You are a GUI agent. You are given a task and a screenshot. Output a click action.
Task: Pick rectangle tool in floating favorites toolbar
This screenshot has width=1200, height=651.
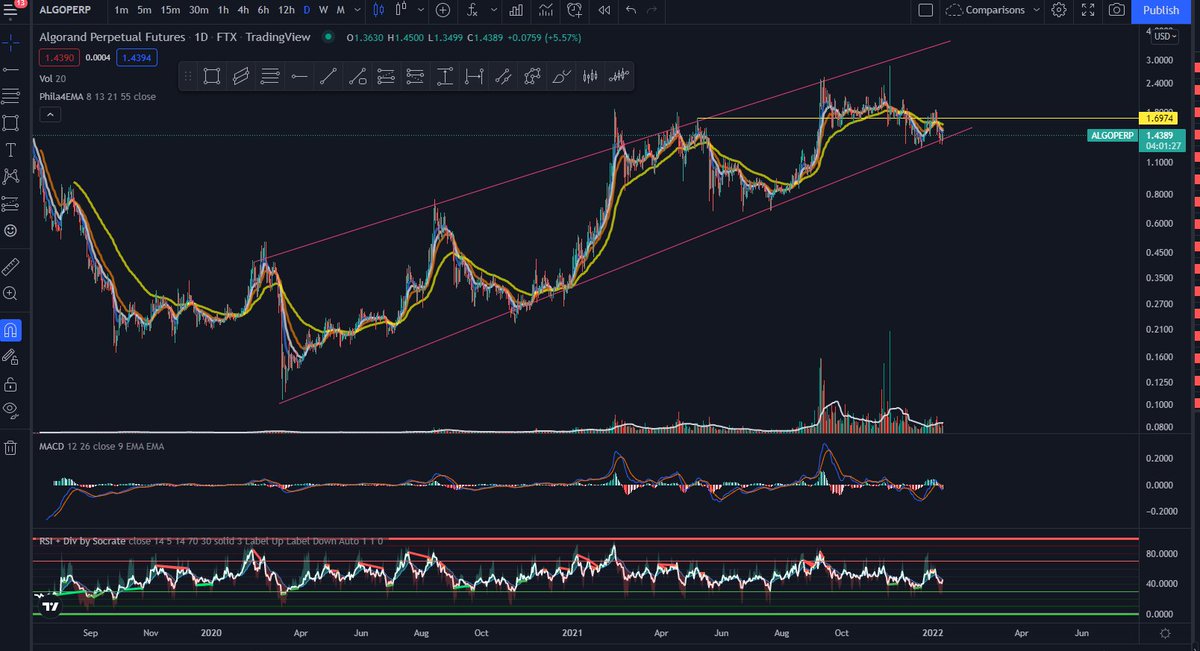pyautogui.click(x=211, y=76)
